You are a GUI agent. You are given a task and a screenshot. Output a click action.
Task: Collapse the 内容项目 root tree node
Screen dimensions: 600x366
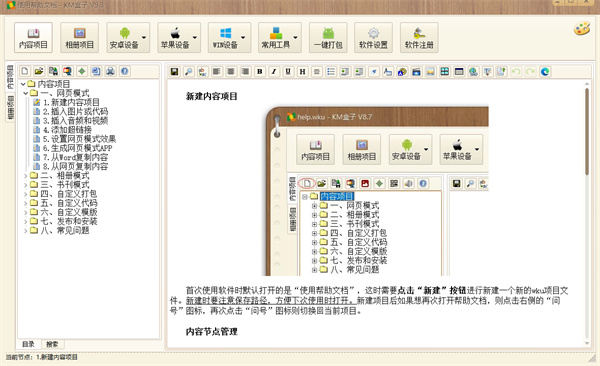23,84
